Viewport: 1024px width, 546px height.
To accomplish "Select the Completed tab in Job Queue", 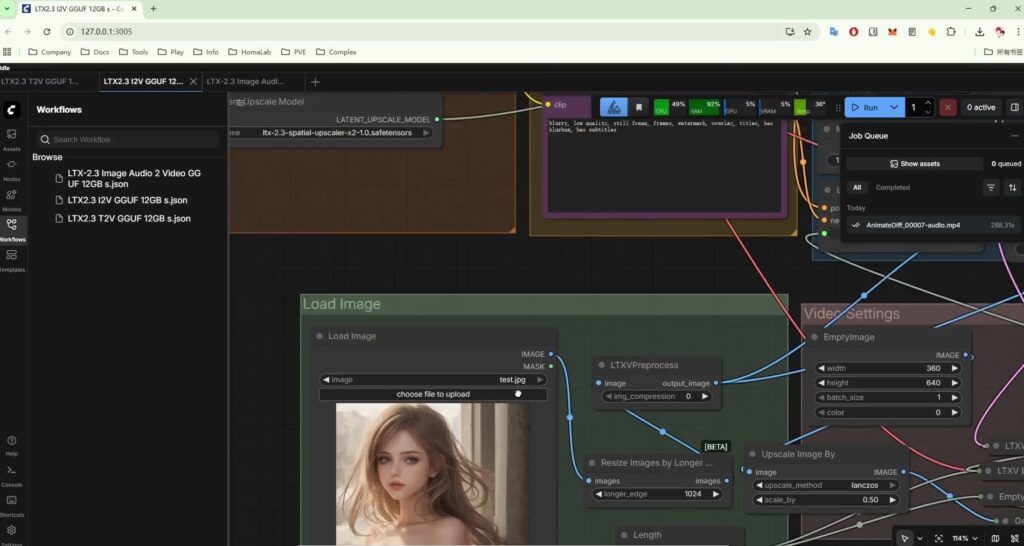I will 892,187.
